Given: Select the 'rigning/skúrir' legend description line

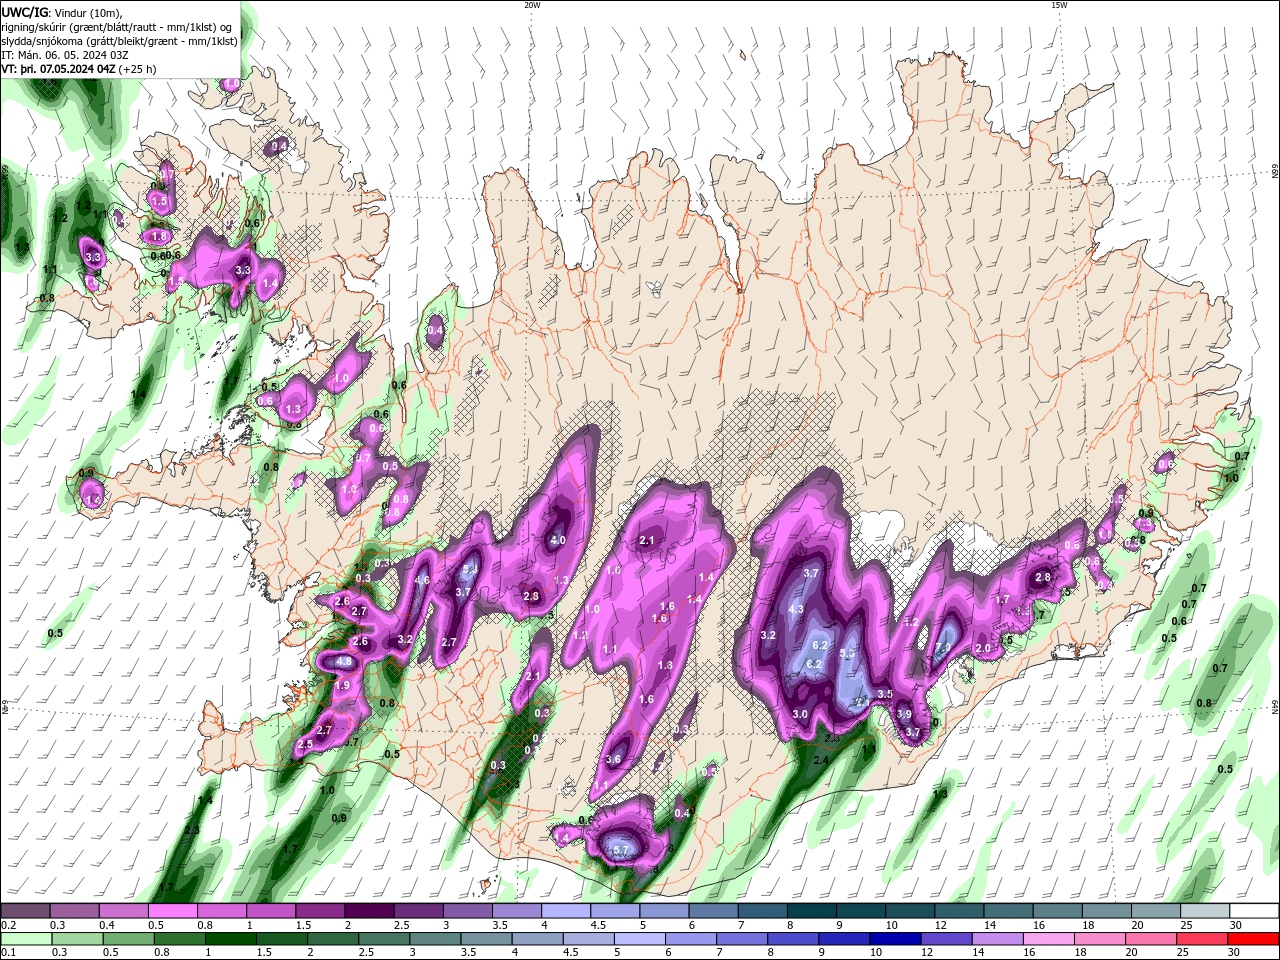Looking at the screenshot, I should [118, 27].
